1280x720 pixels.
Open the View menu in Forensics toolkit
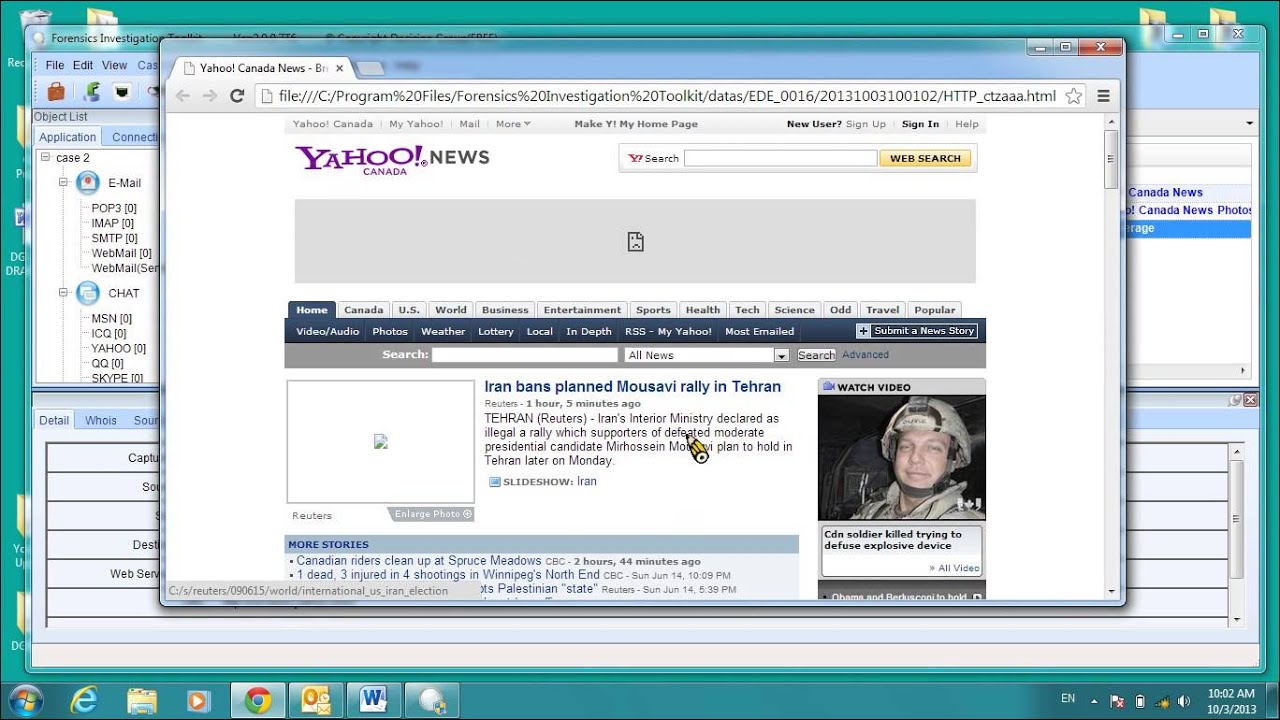[x=114, y=65]
